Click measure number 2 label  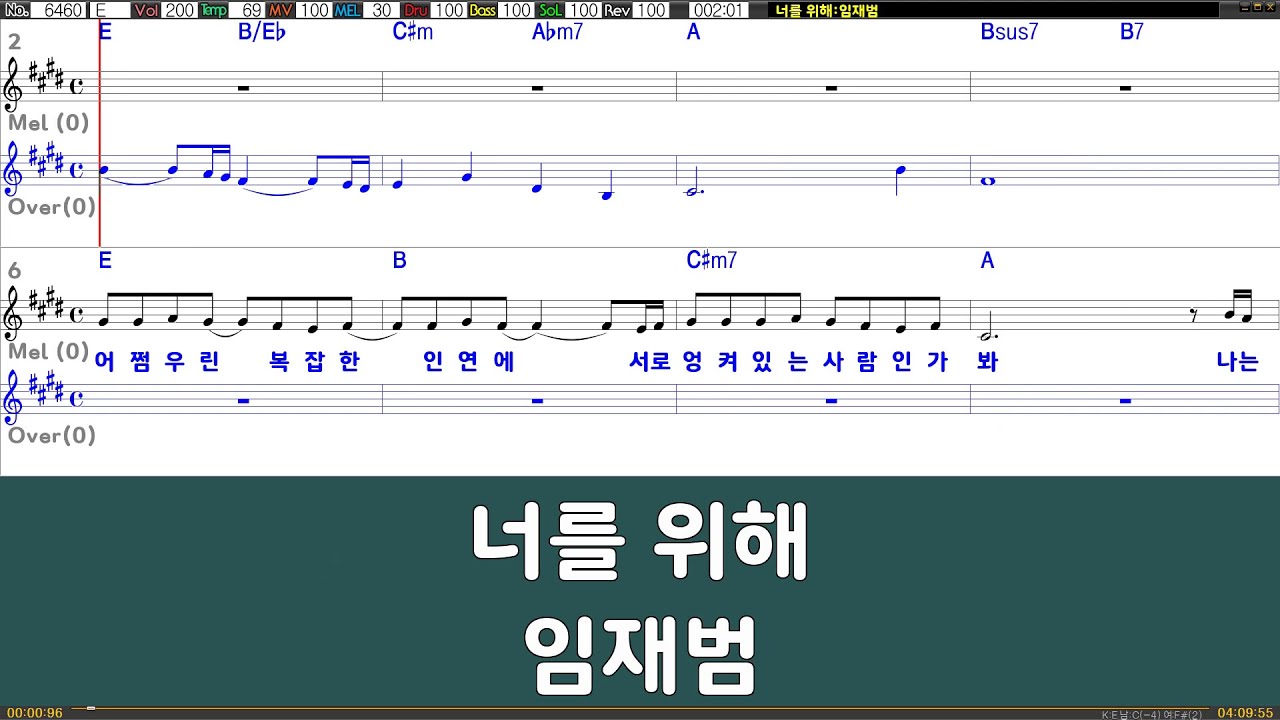point(15,42)
